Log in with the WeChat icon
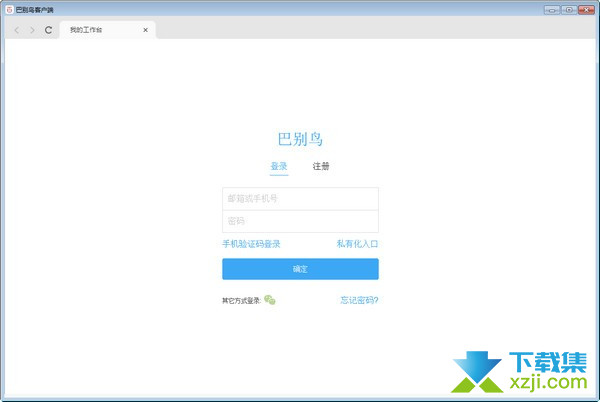 [x=270, y=300]
